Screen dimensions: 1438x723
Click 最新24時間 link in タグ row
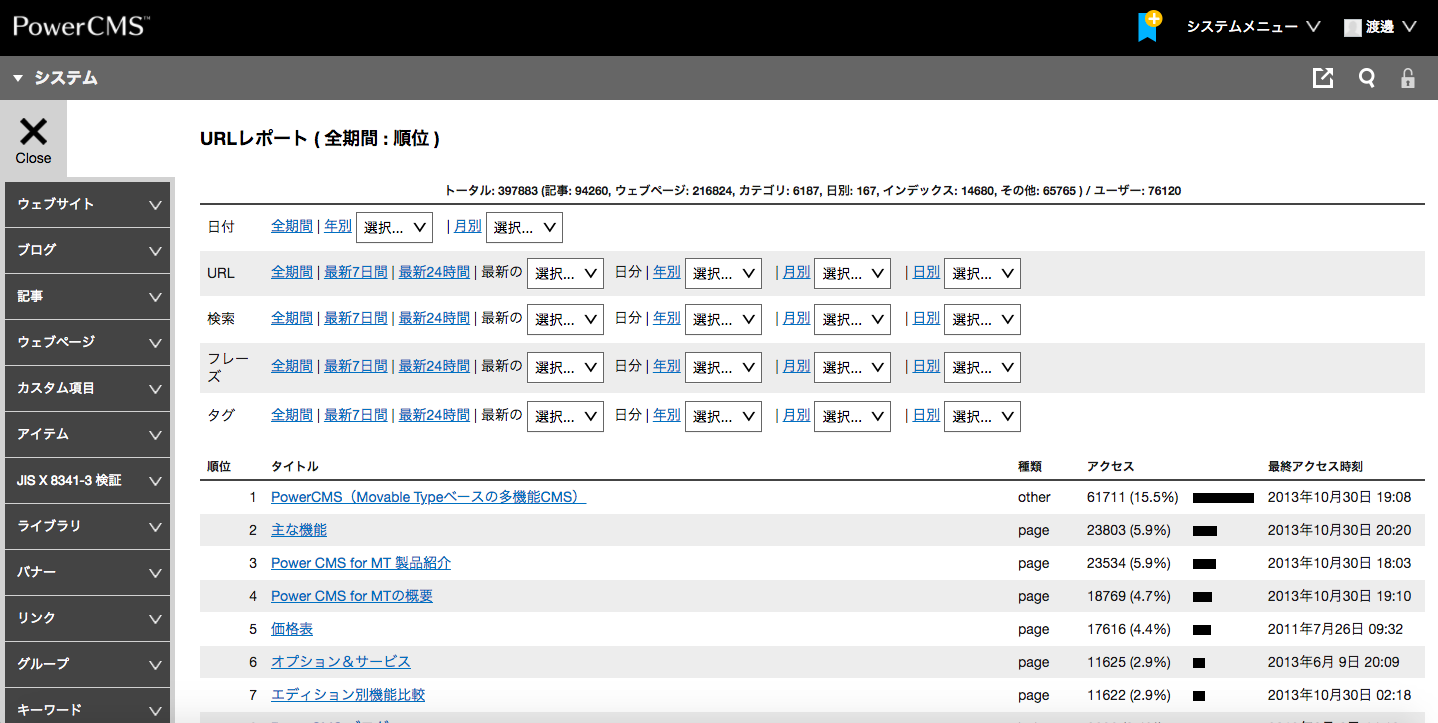(434, 414)
